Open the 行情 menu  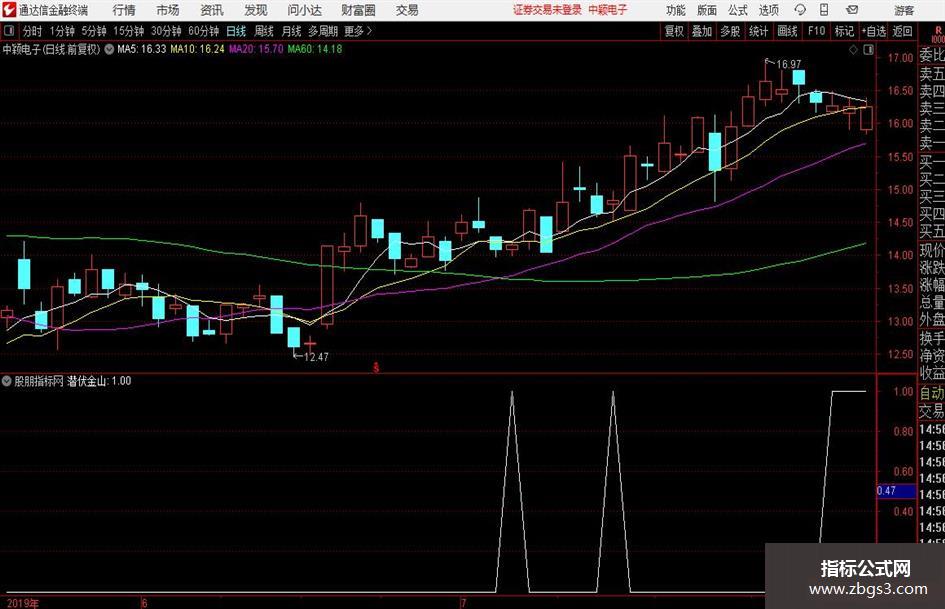(x=124, y=10)
